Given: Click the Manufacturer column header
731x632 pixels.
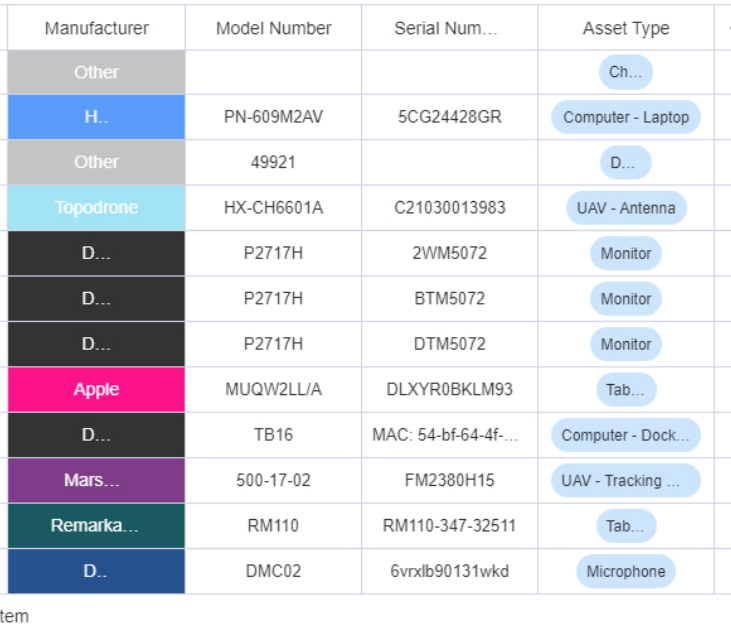Looking at the screenshot, I should click(x=97, y=28).
